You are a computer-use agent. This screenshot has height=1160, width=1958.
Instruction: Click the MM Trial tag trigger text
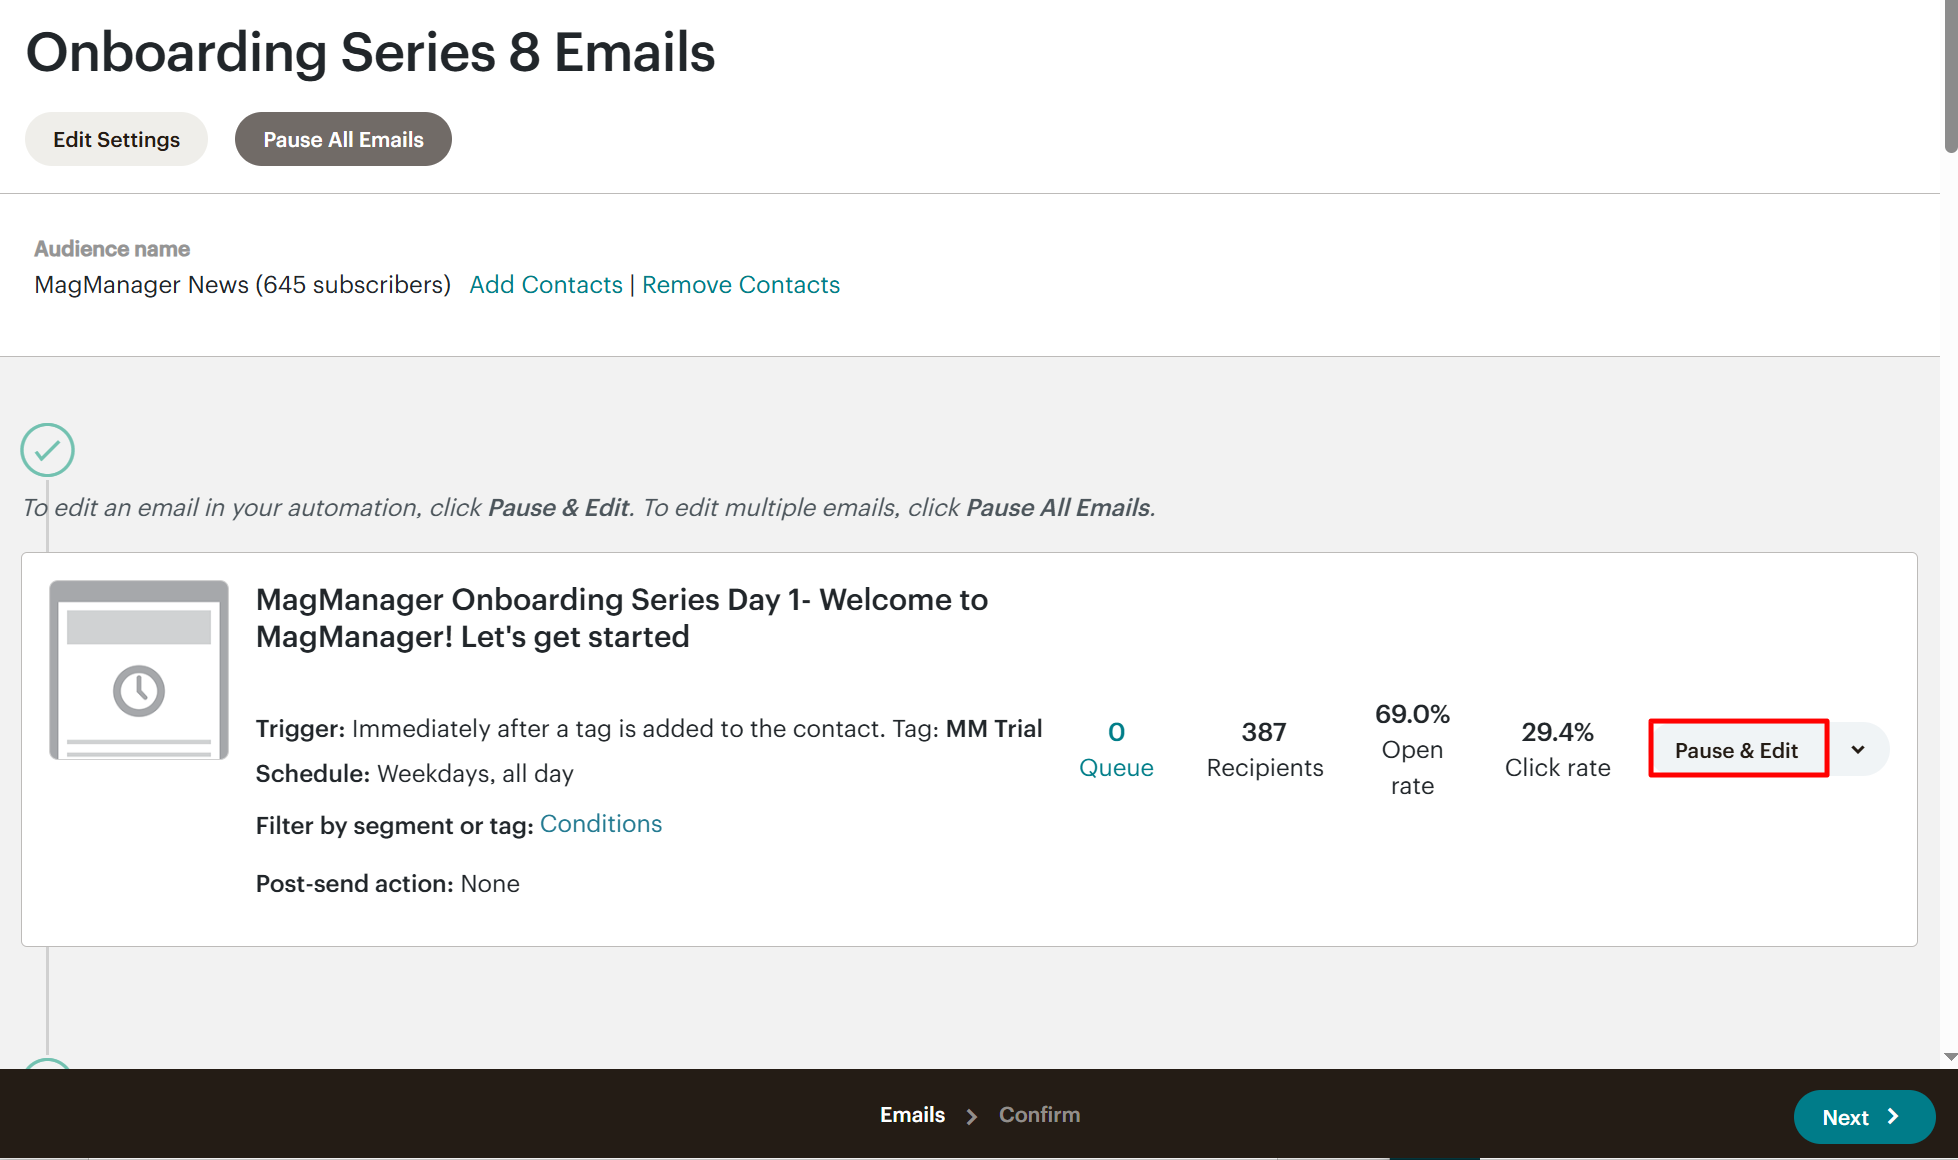click(x=994, y=729)
